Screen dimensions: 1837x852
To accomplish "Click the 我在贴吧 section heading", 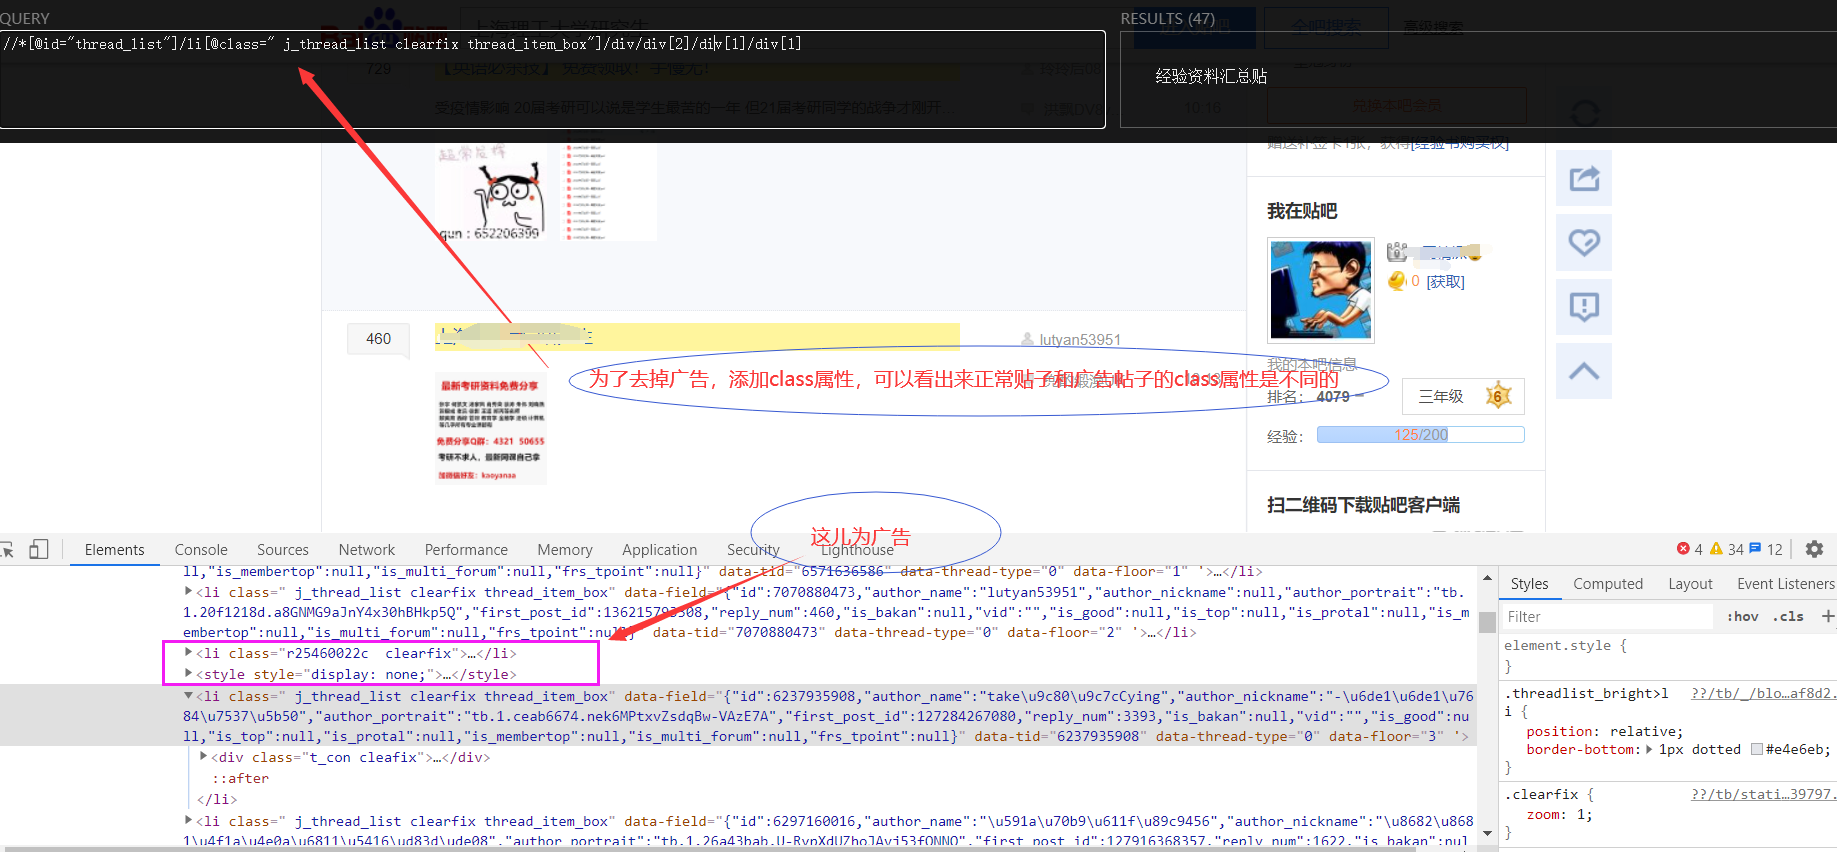I will (1302, 211).
